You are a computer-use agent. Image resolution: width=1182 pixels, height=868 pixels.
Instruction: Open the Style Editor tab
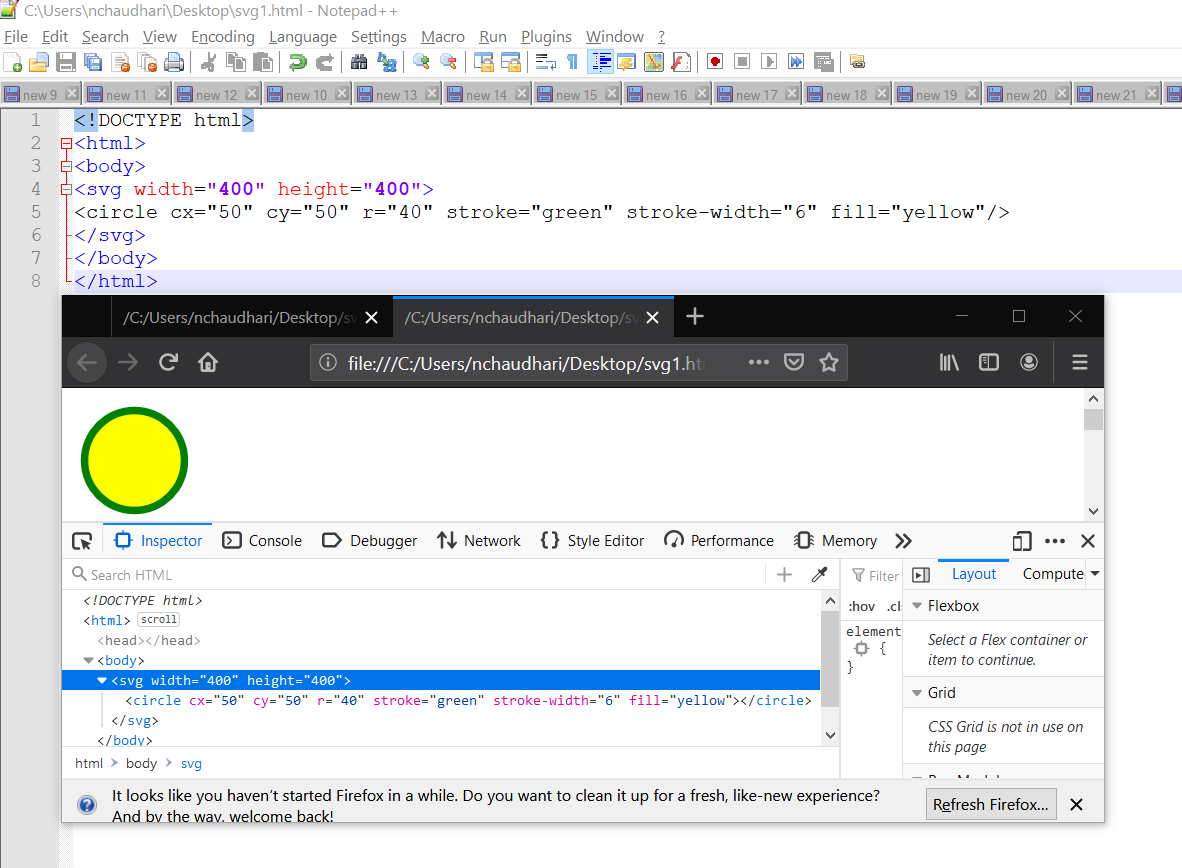592,541
